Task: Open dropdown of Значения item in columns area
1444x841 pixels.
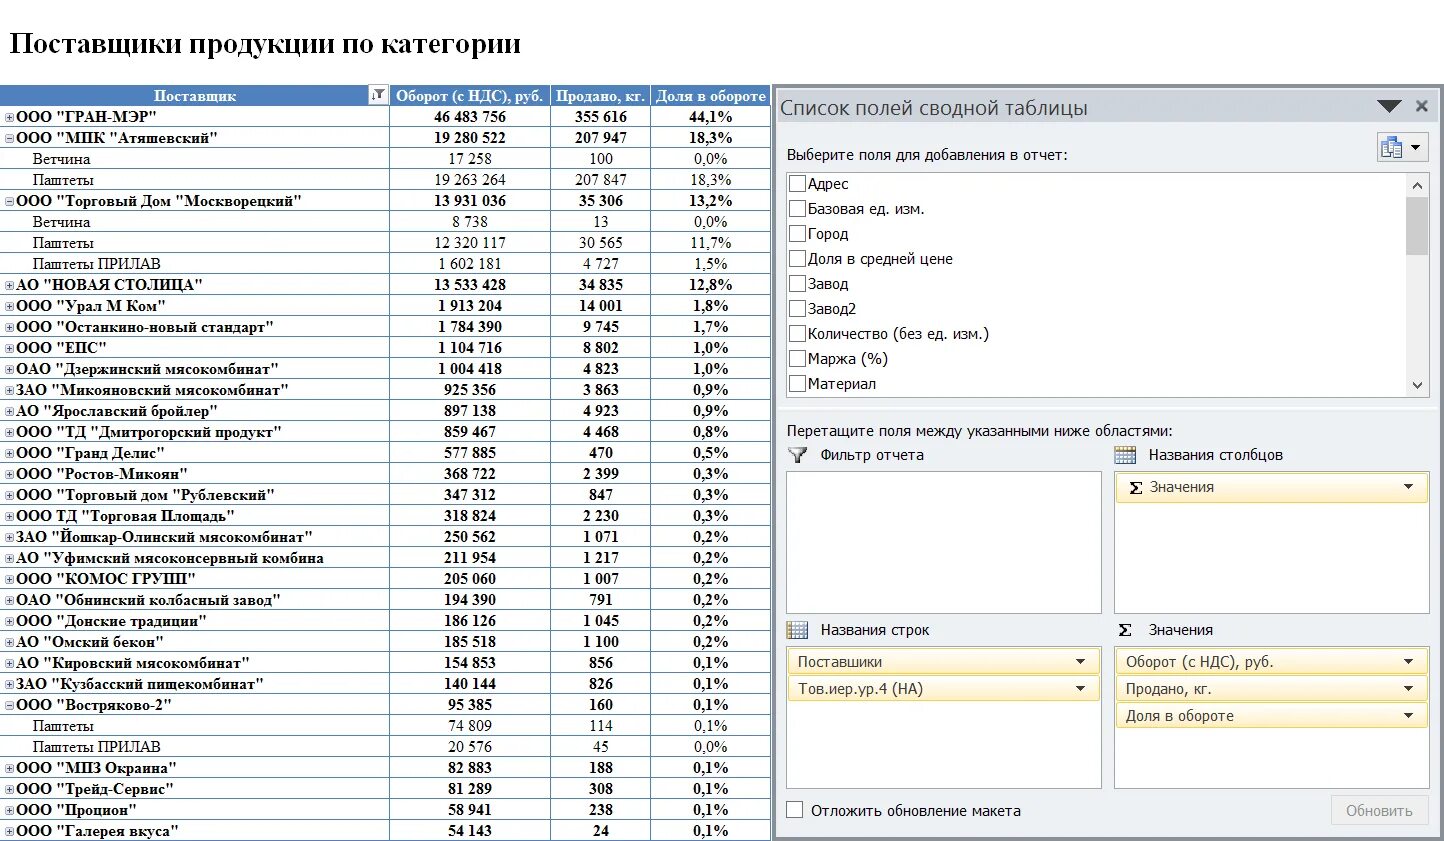Action: (1408, 487)
